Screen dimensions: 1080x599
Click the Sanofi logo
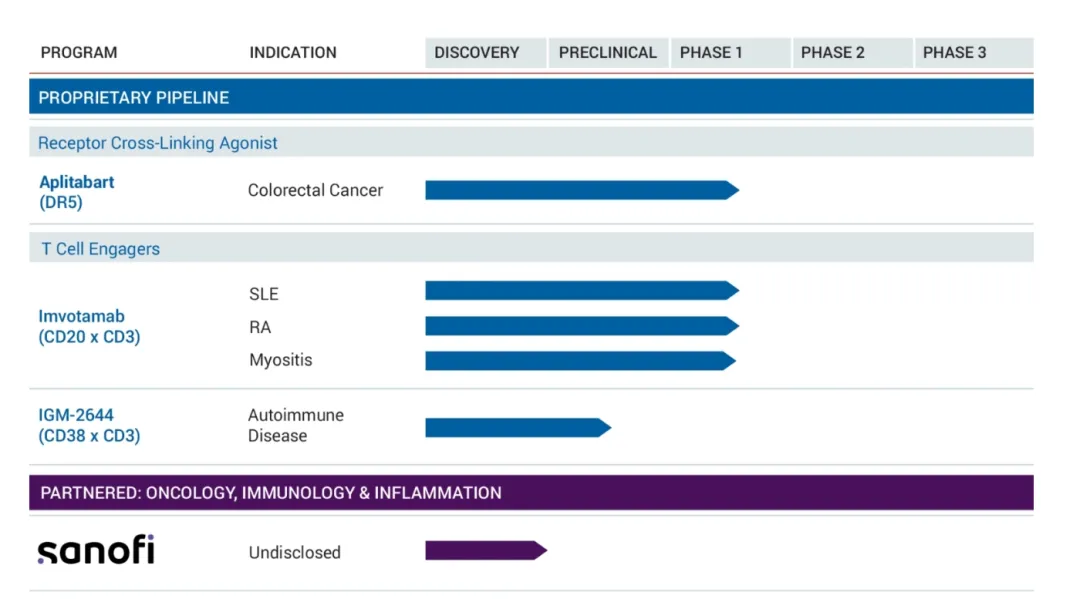pyautogui.click(x=96, y=551)
